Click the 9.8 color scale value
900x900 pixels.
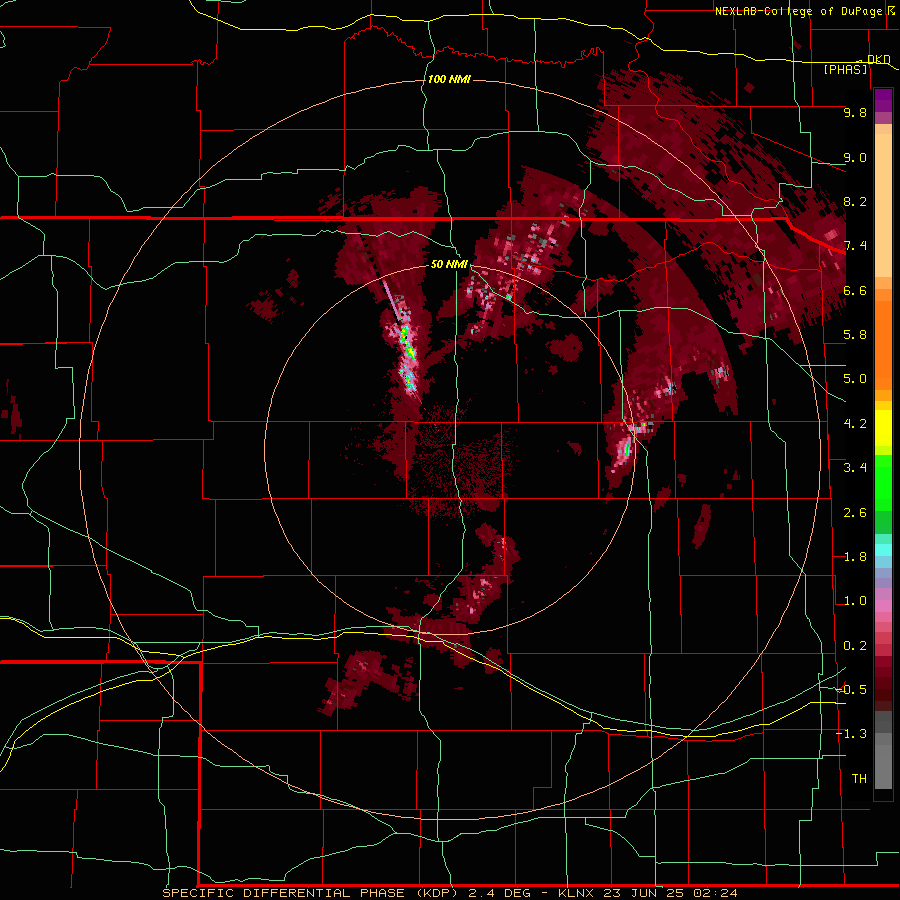coord(855,112)
